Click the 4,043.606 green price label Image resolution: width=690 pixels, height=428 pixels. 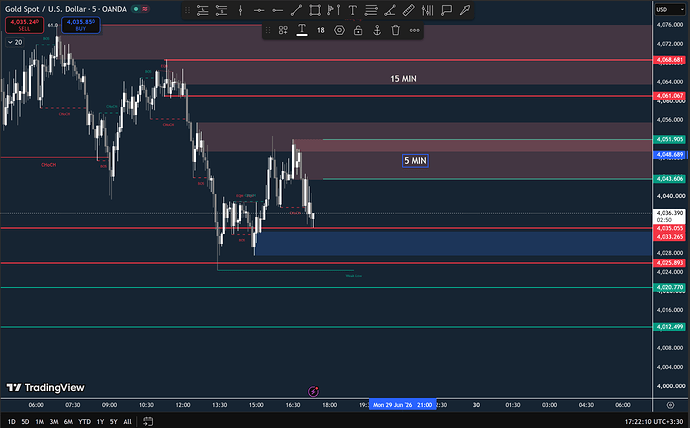[669, 179]
